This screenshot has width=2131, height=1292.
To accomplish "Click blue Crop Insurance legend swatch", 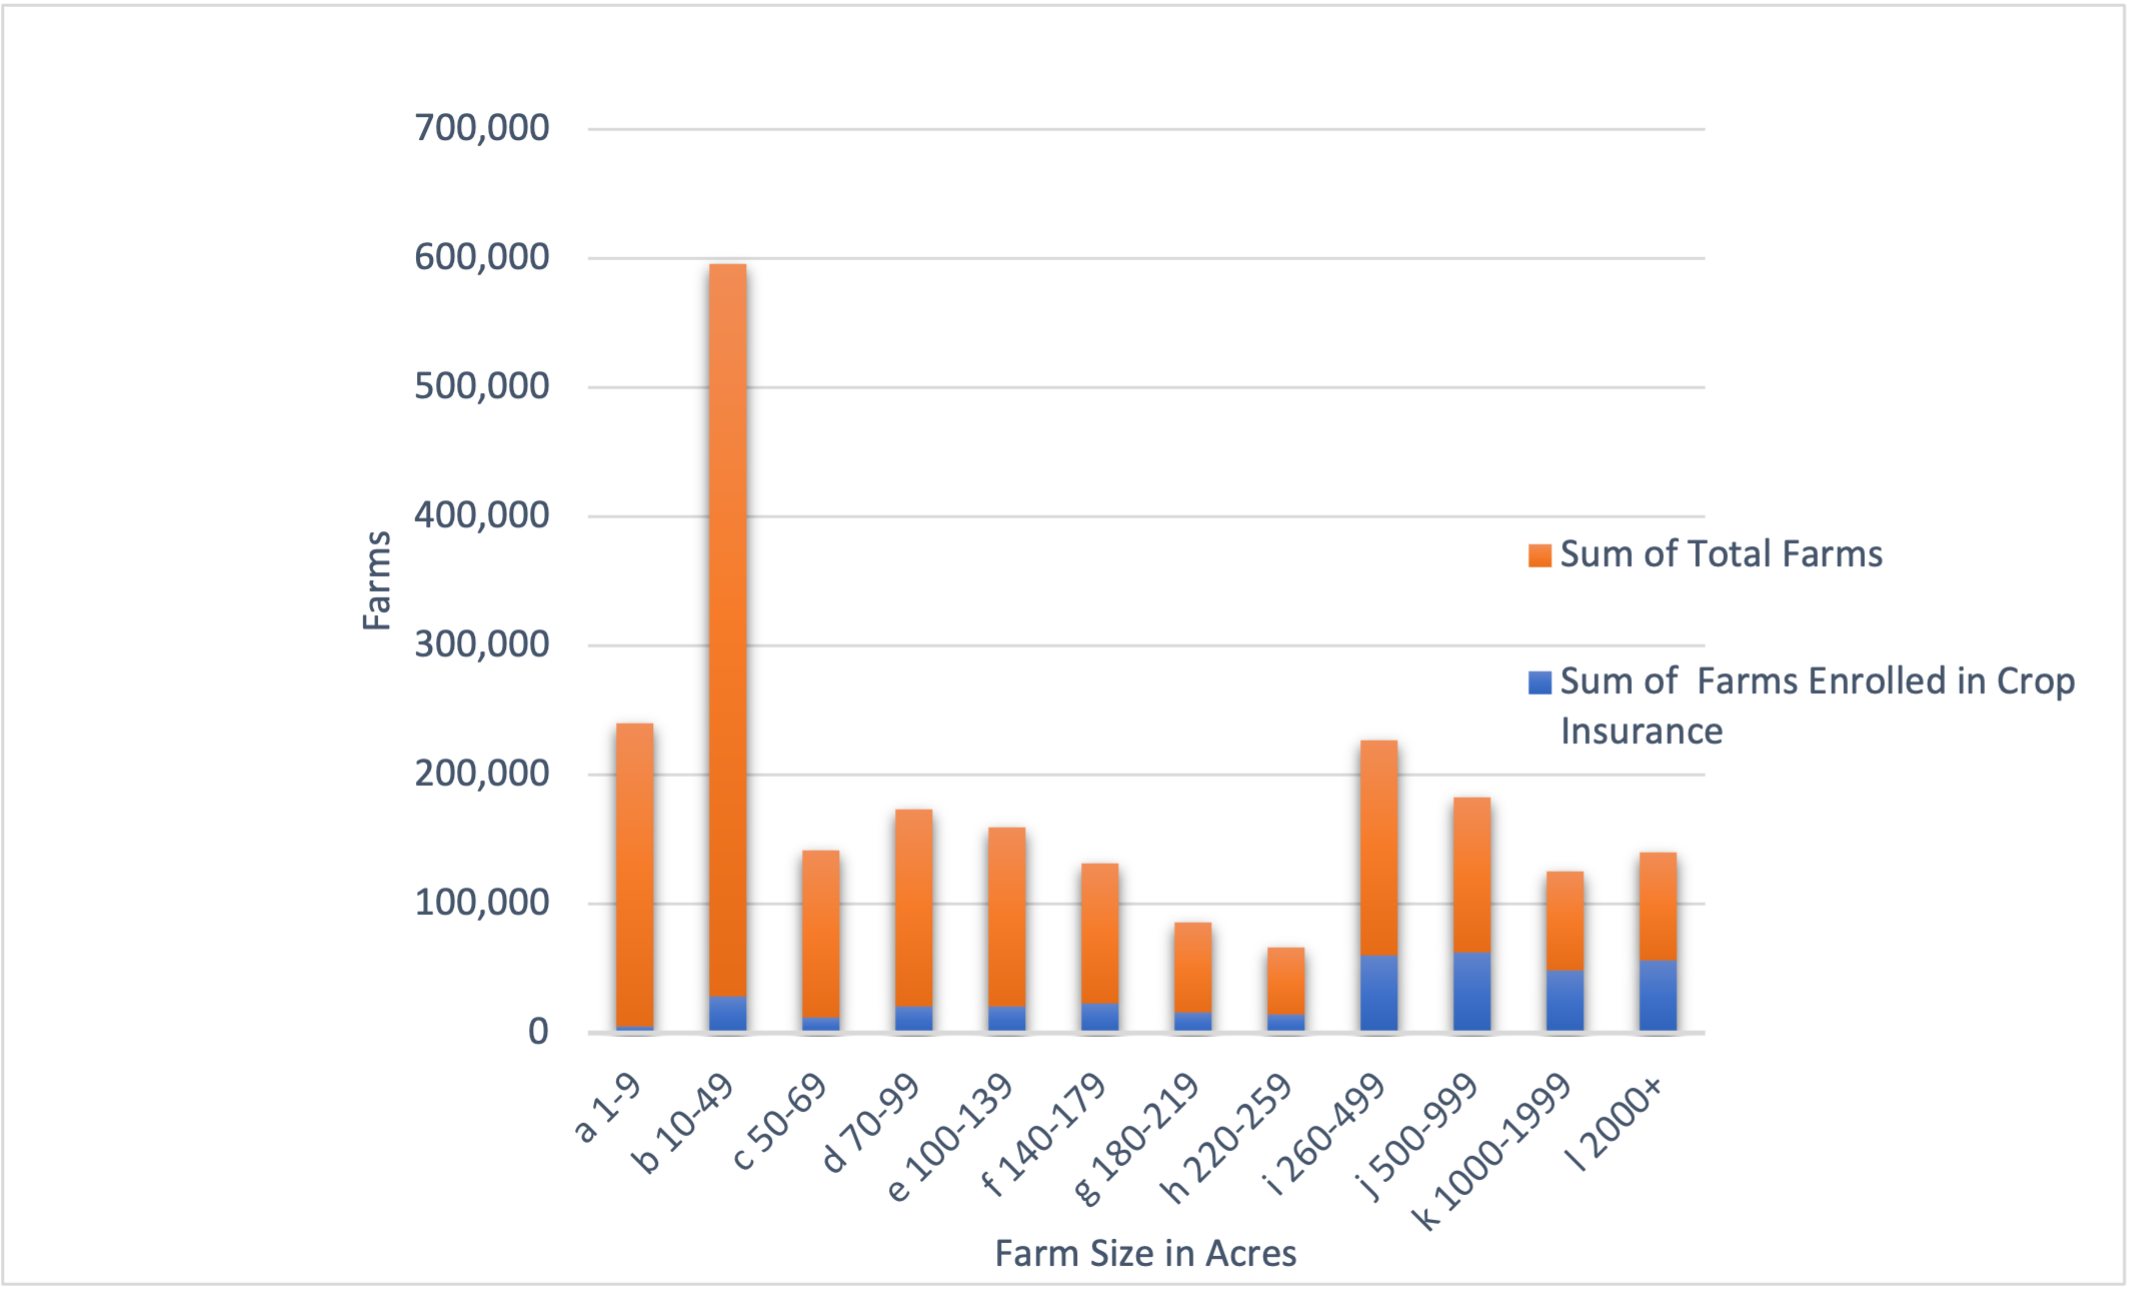I will 1539,683.
